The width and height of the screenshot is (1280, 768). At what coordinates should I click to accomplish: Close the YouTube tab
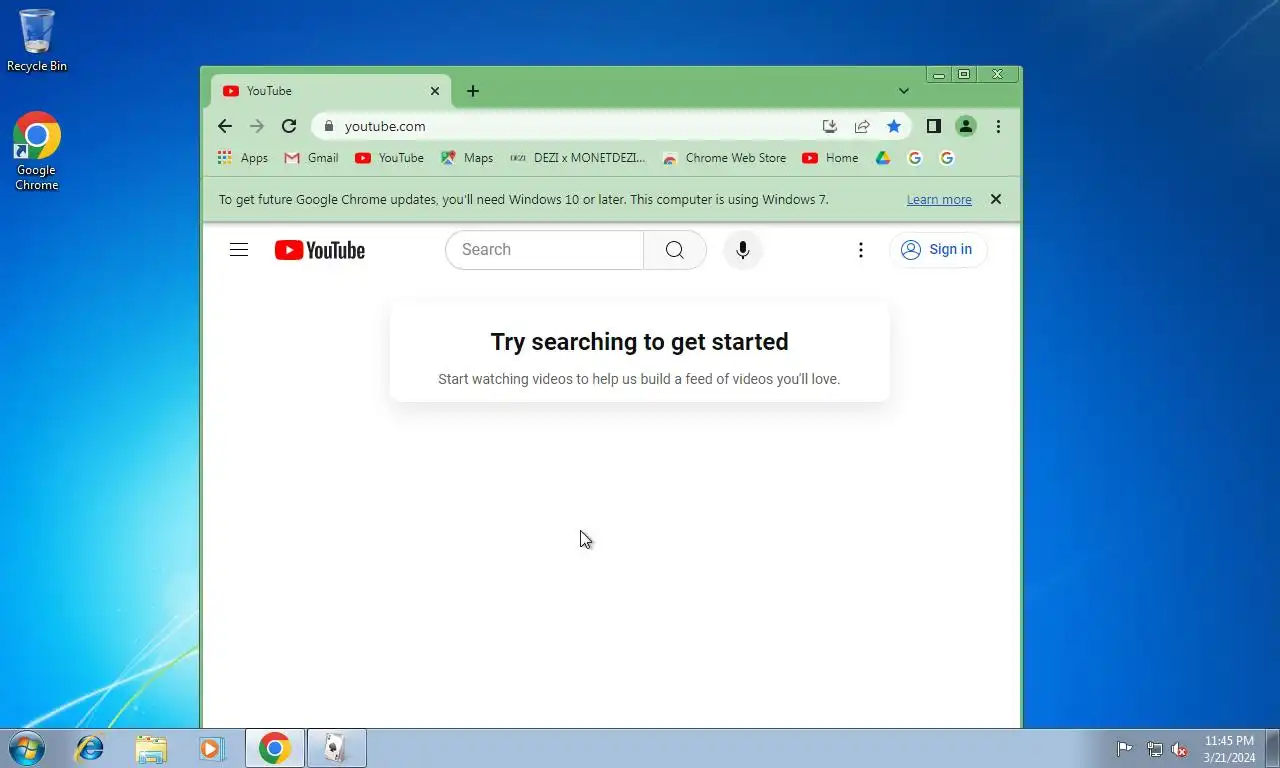pyautogui.click(x=435, y=91)
